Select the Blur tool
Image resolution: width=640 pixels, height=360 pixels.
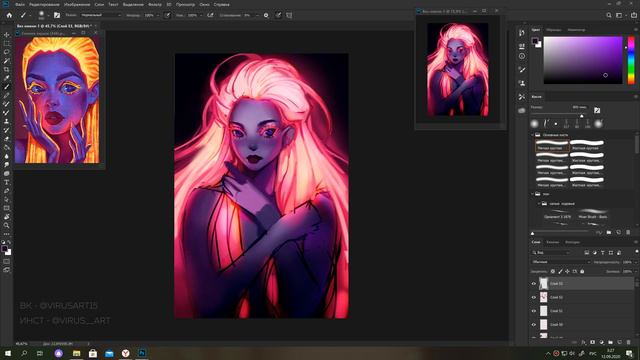coord(7,156)
